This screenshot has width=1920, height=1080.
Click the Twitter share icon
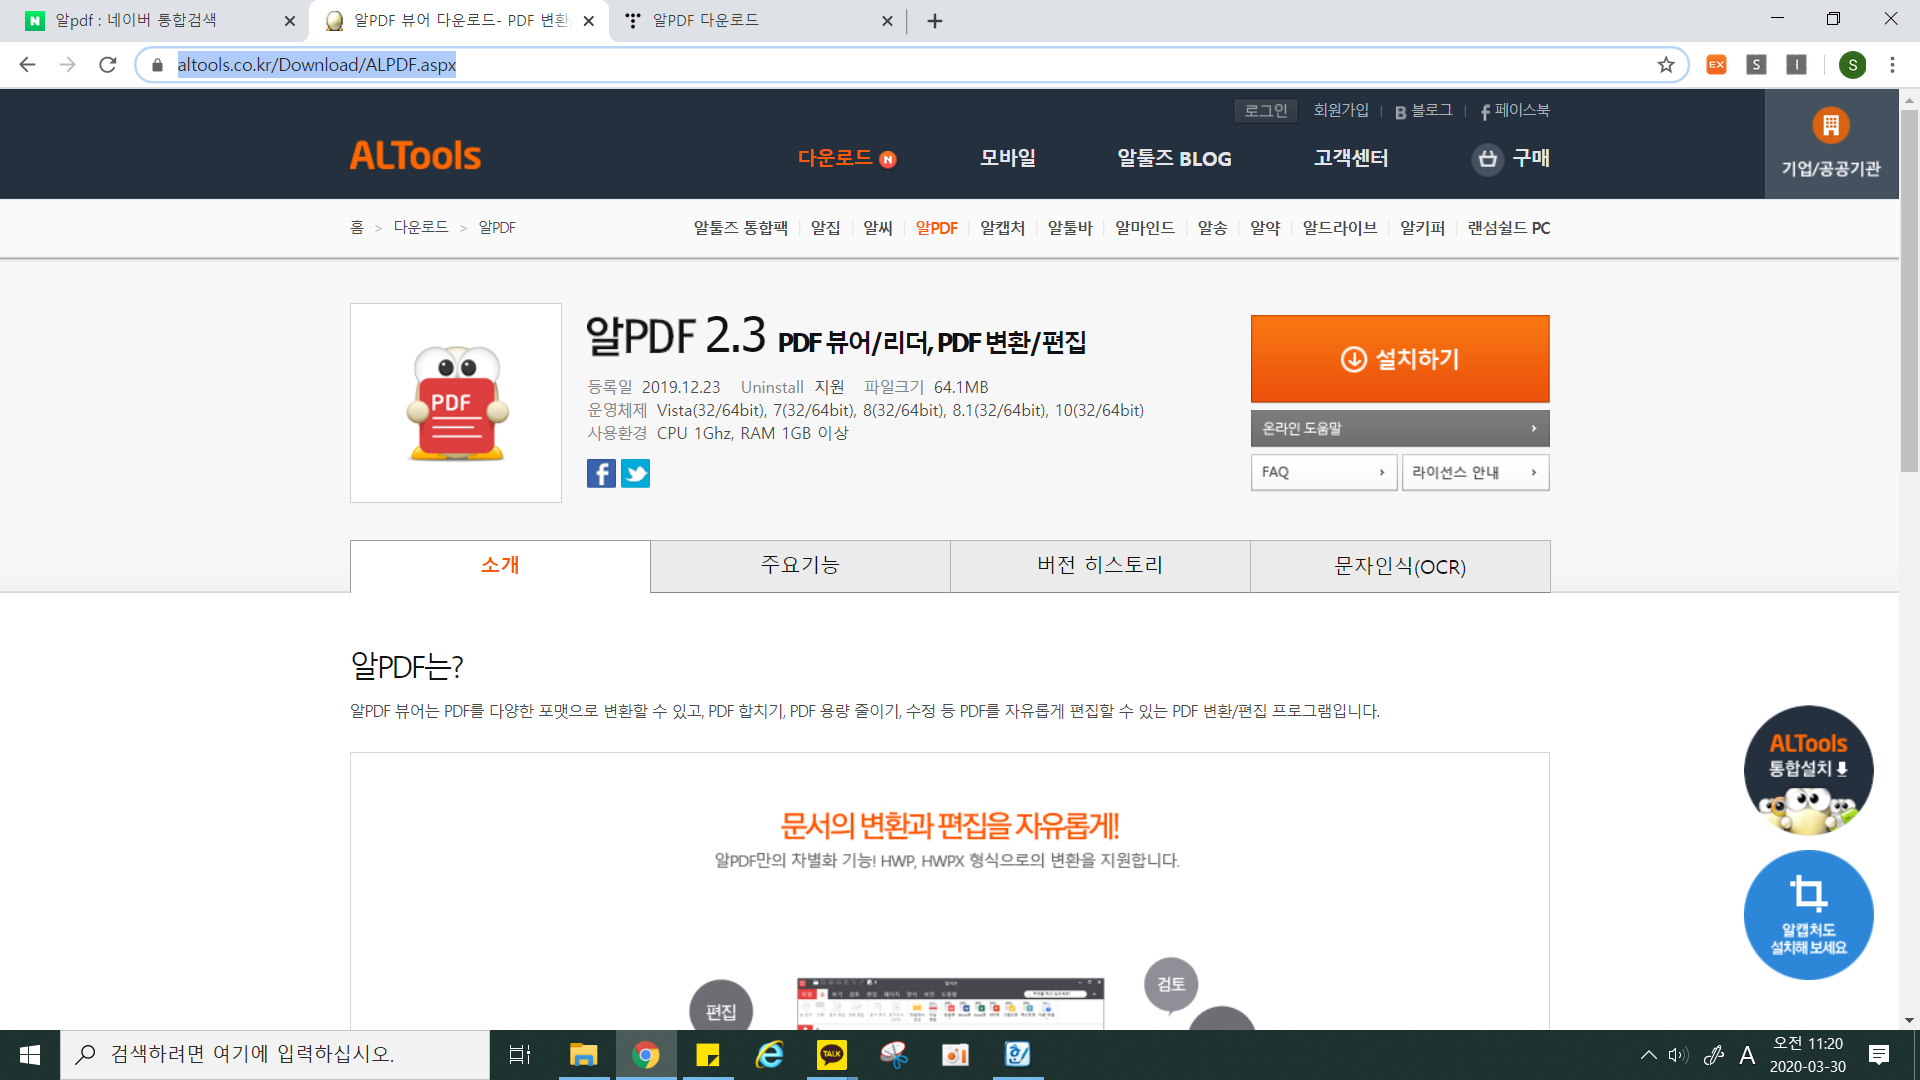click(x=635, y=473)
